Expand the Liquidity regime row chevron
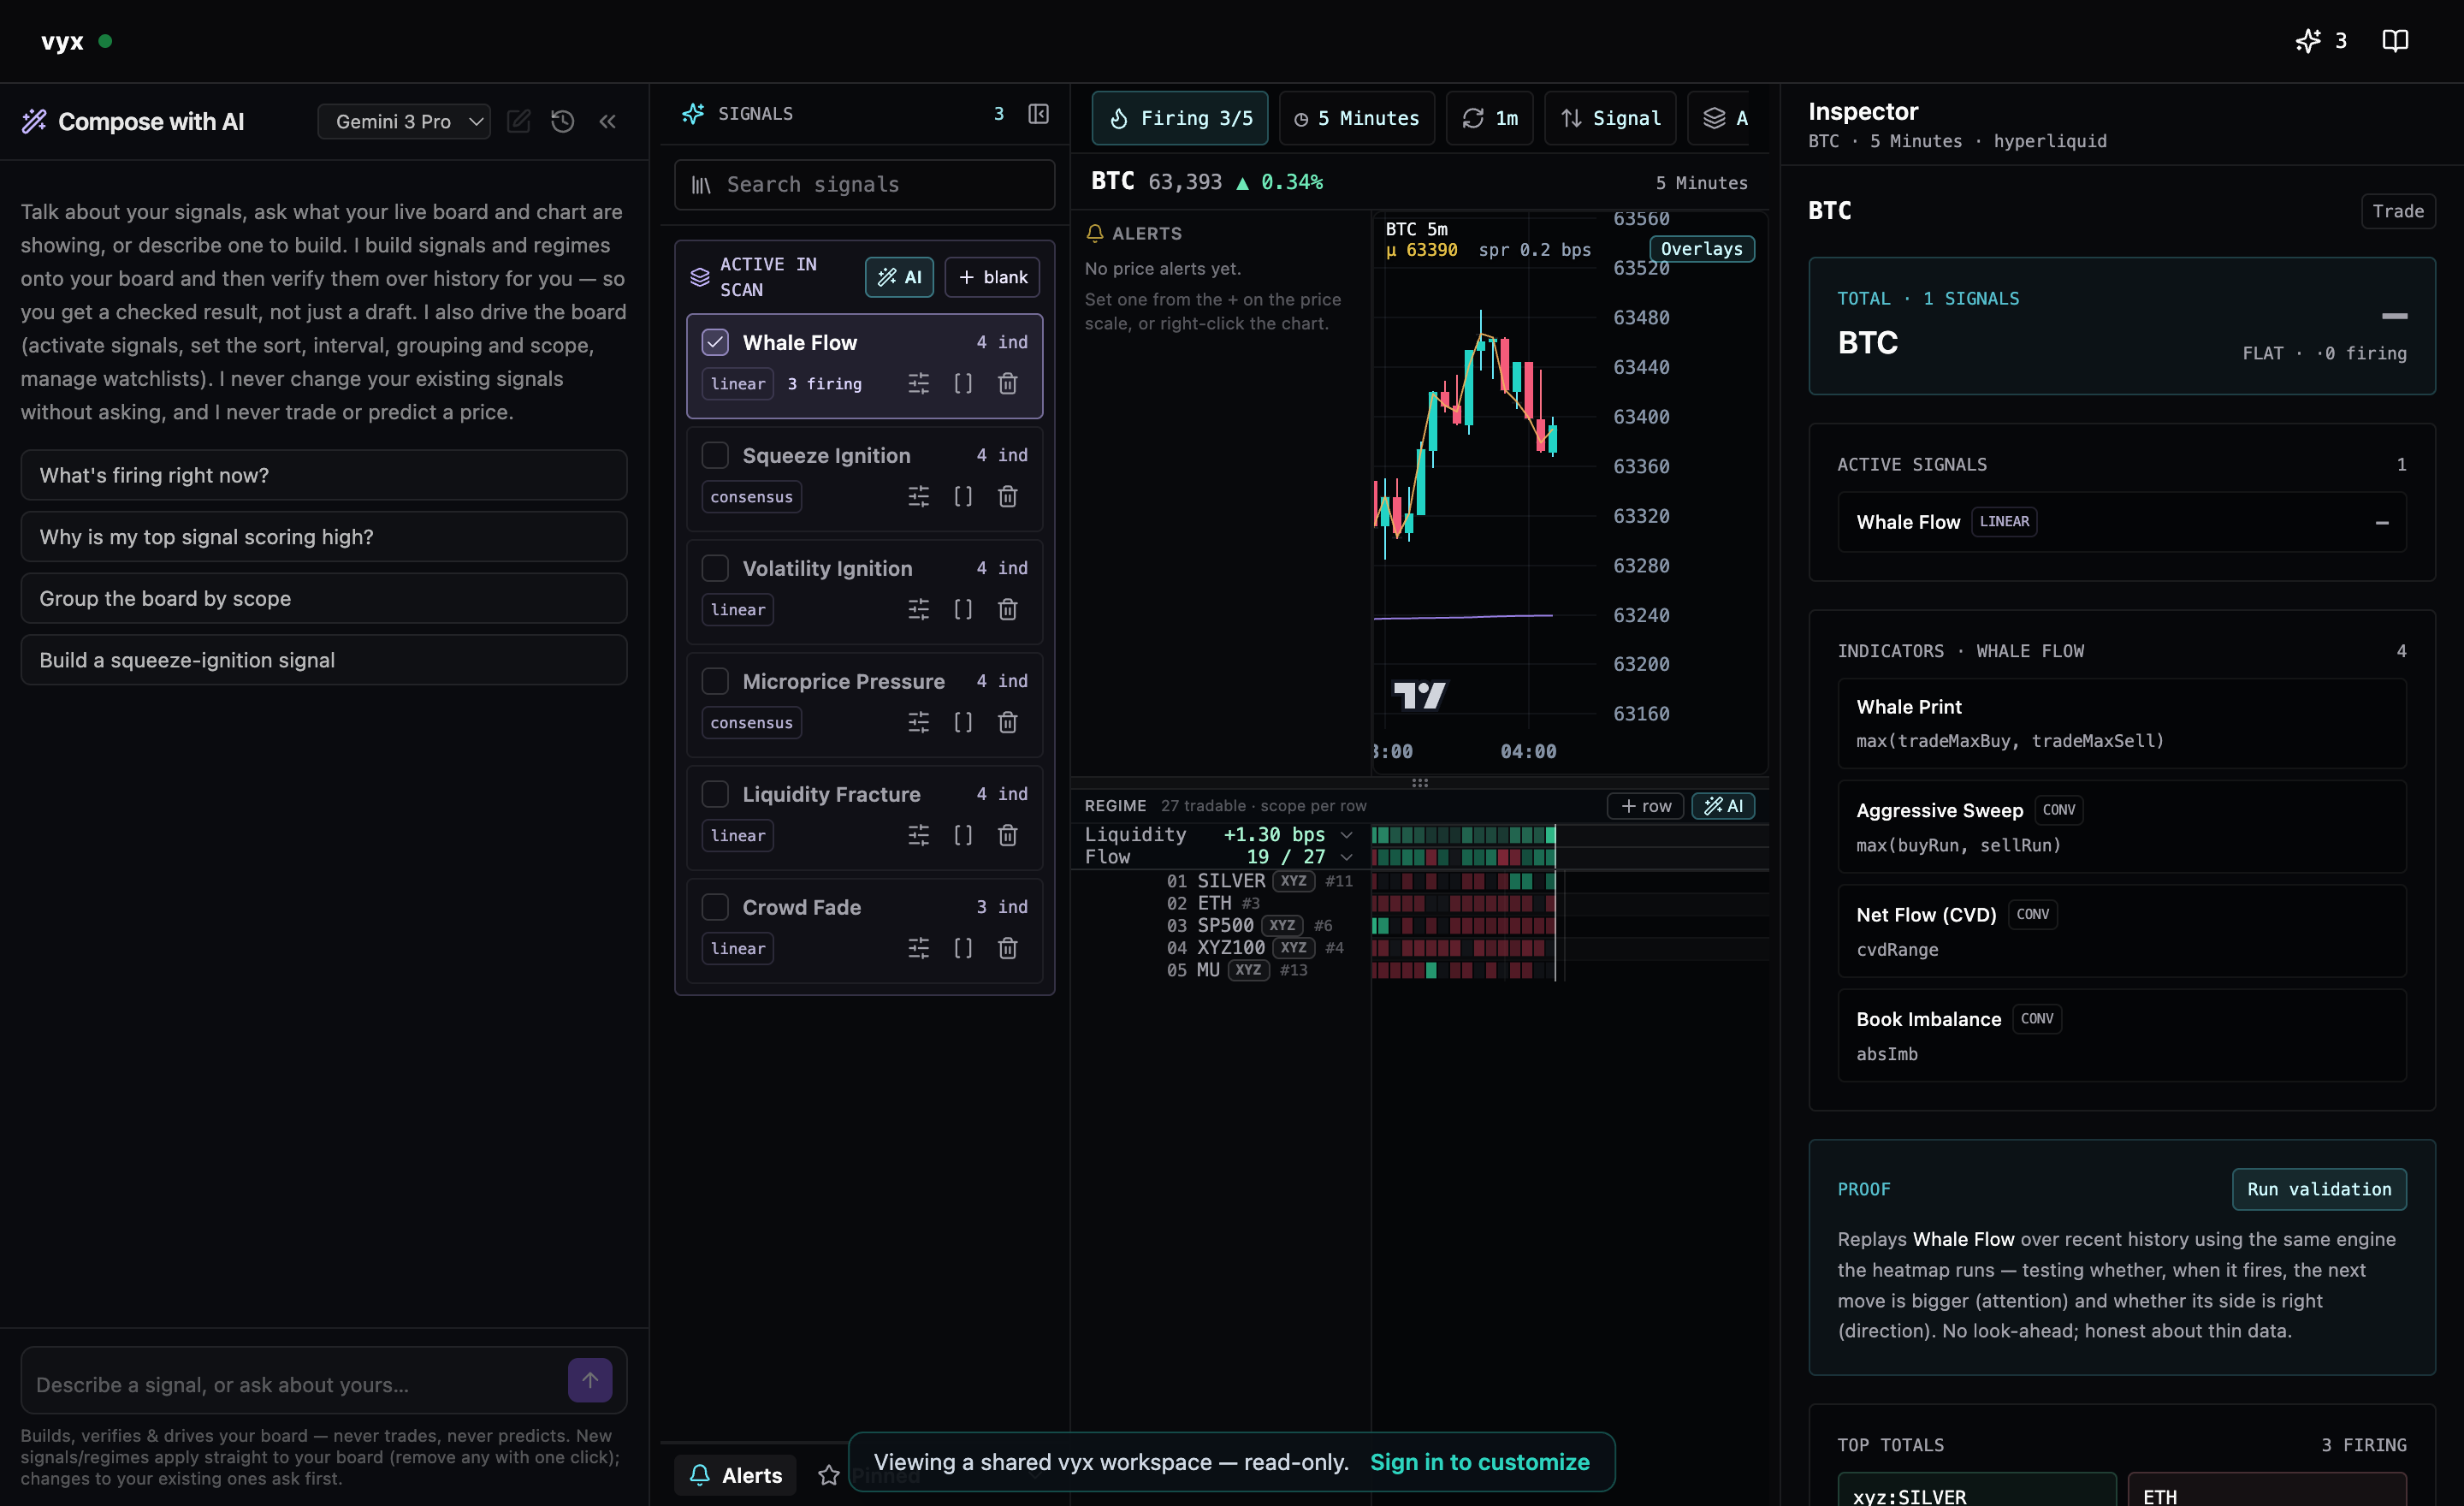The width and height of the screenshot is (2464, 1506). pos(1346,835)
